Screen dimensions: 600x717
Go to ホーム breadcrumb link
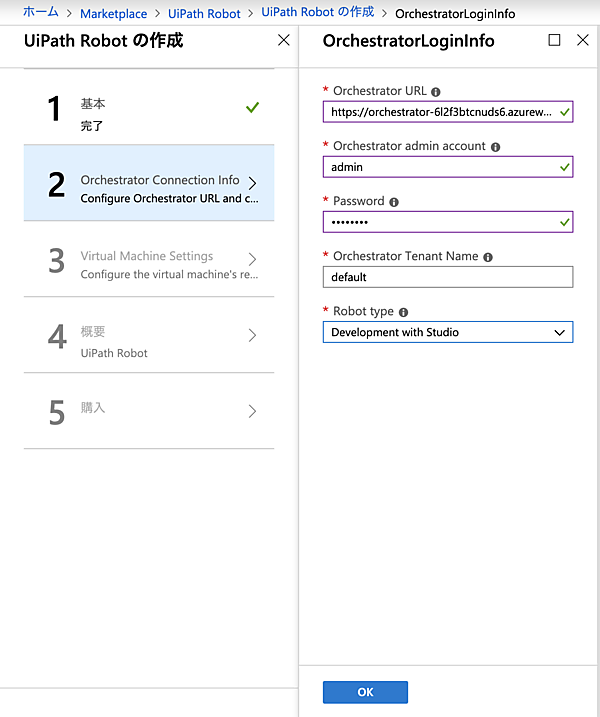click(x=41, y=14)
